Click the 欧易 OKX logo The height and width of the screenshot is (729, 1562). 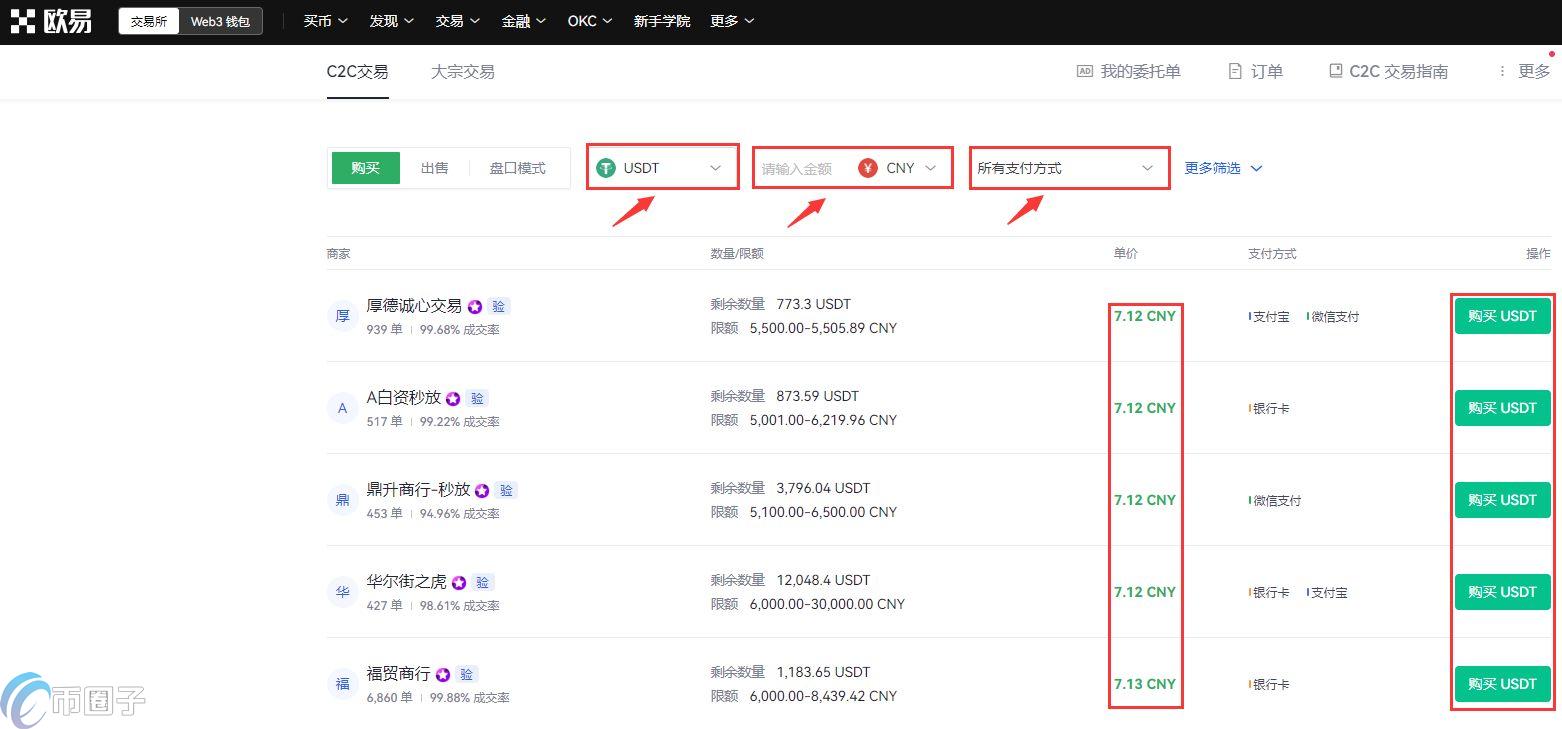tap(51, 21)
